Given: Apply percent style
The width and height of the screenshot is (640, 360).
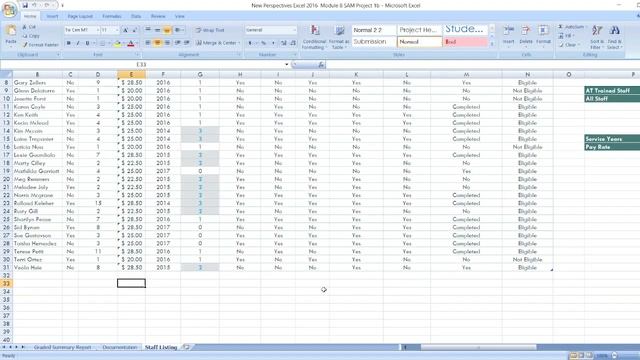Looking at the screenshot, I should tap(263, 43).
